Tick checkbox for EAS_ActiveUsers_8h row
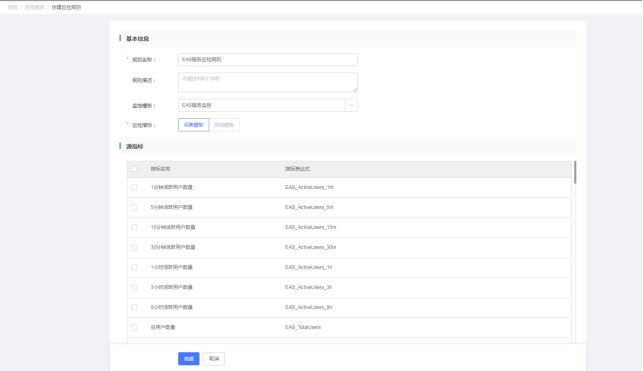This screenshot has width=643, height=371. click(134, 307)
